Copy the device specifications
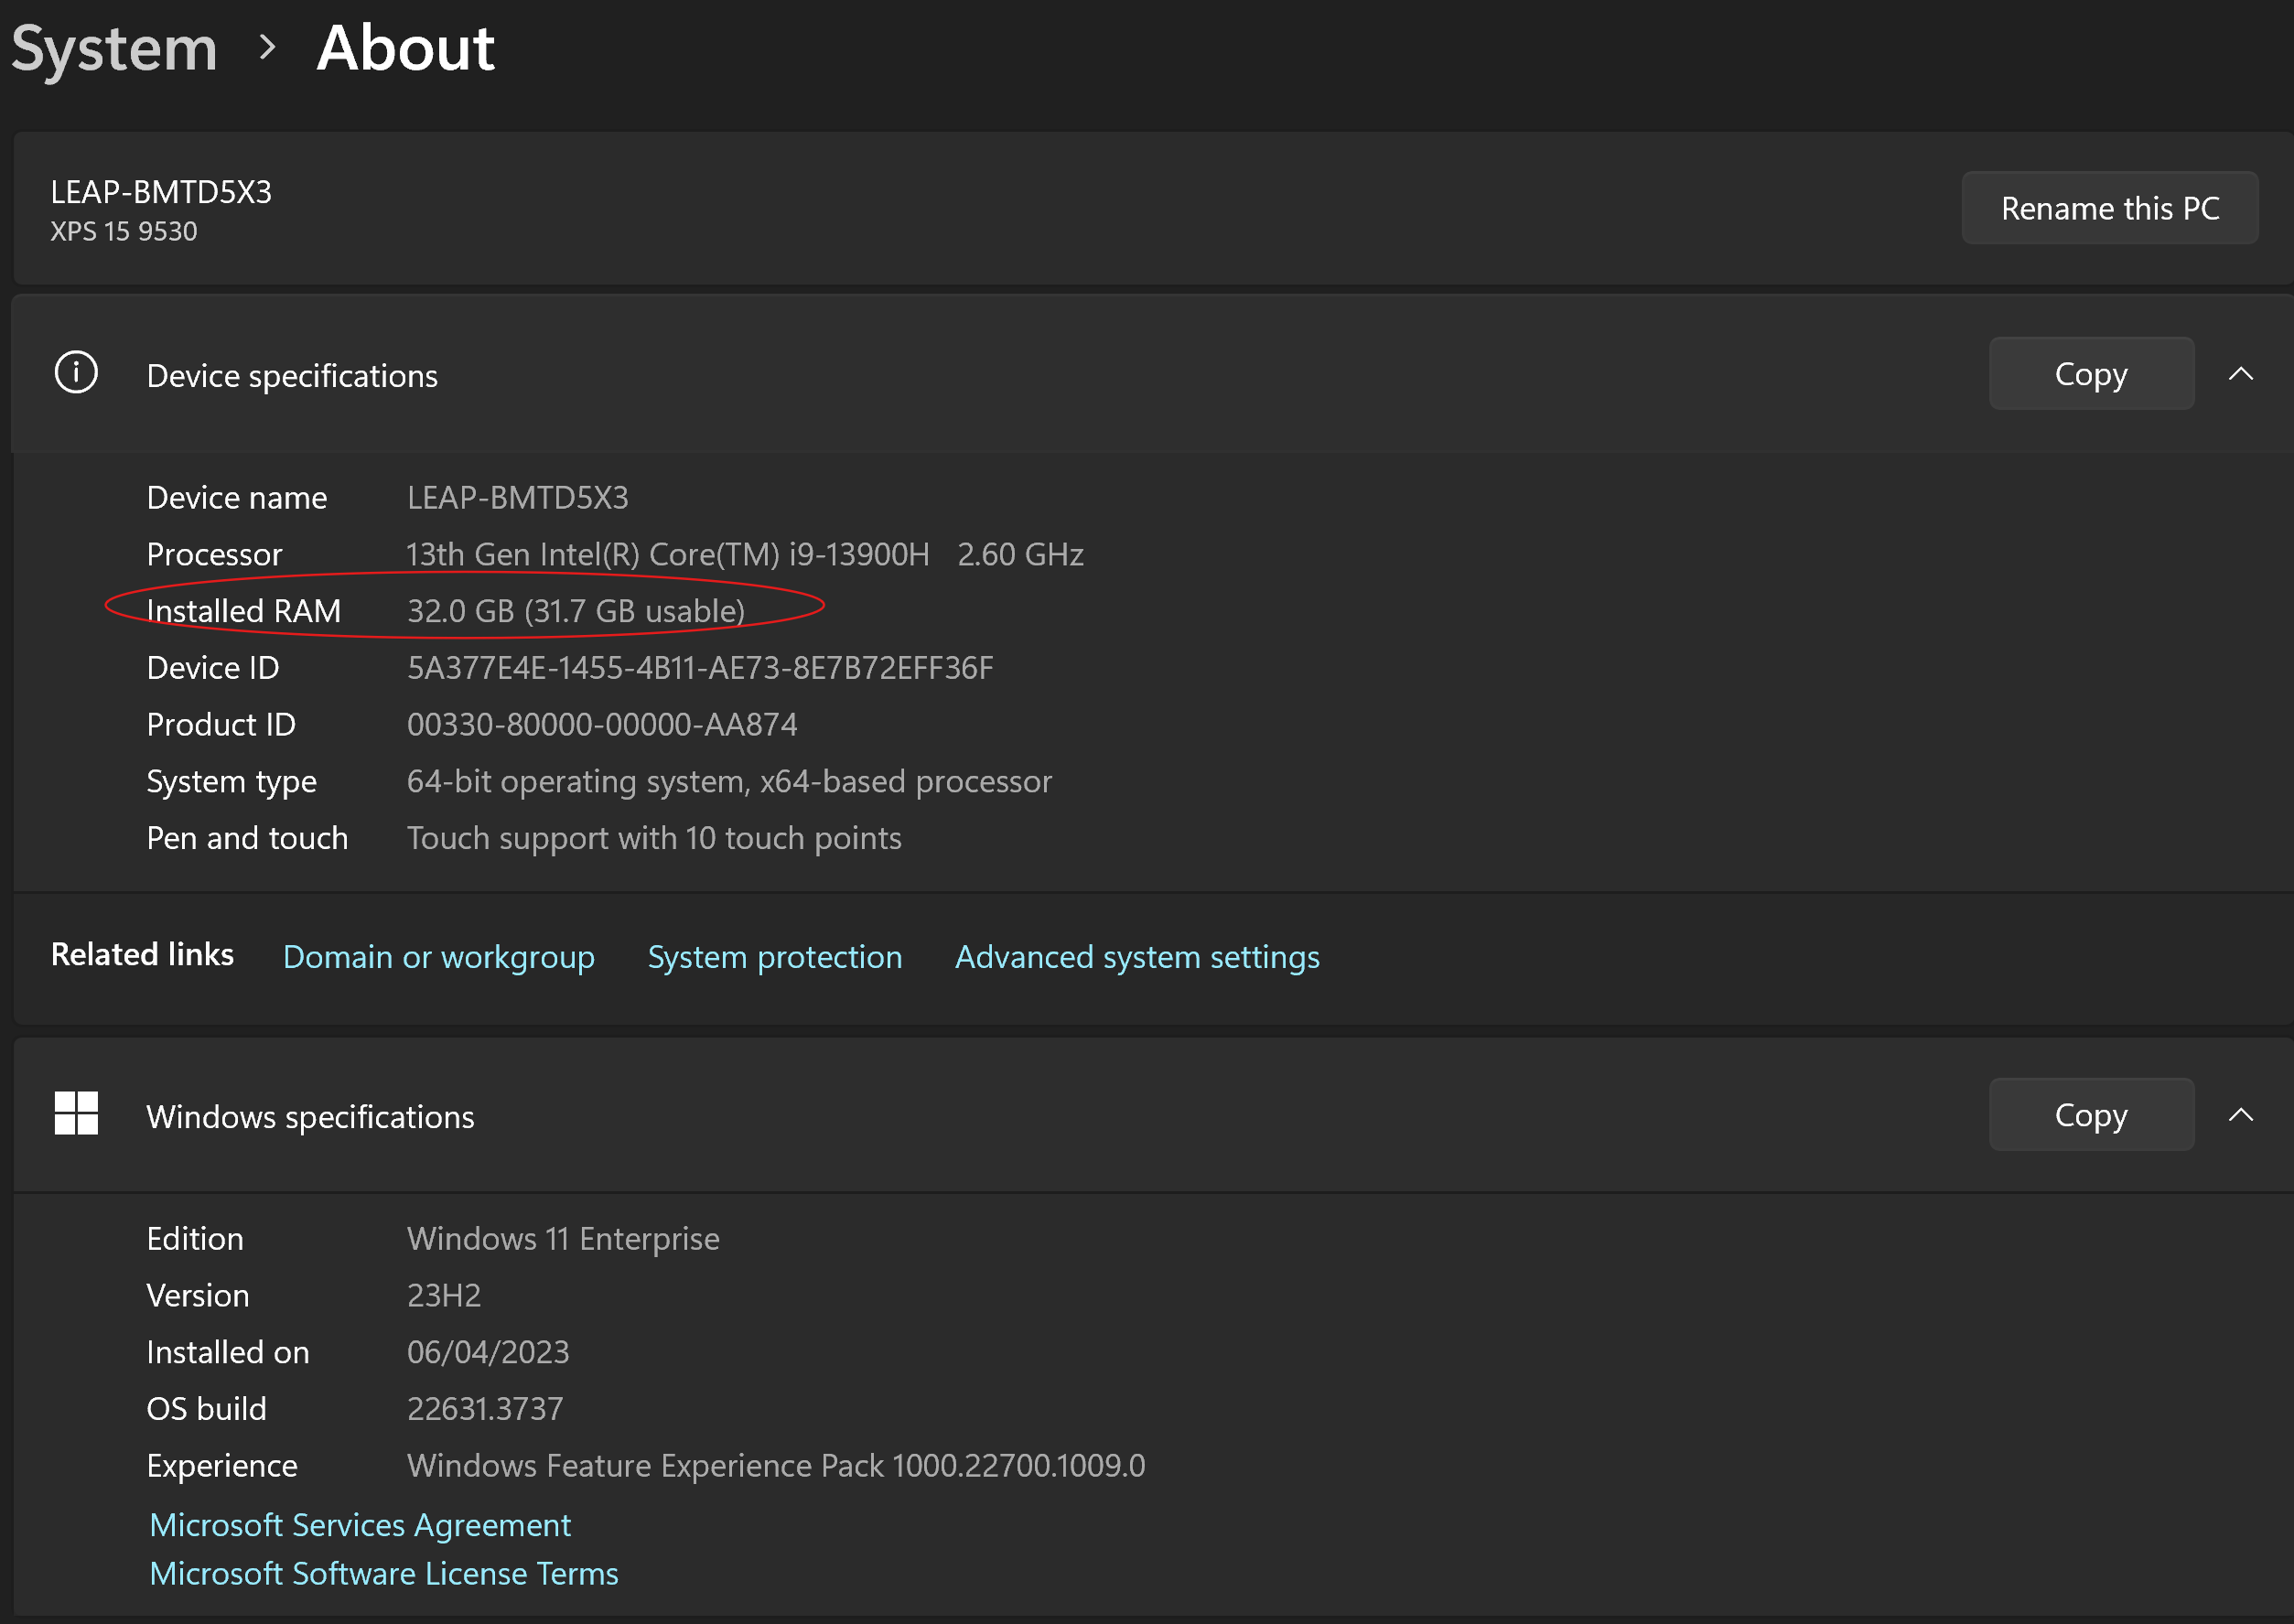 point(2090,374)
